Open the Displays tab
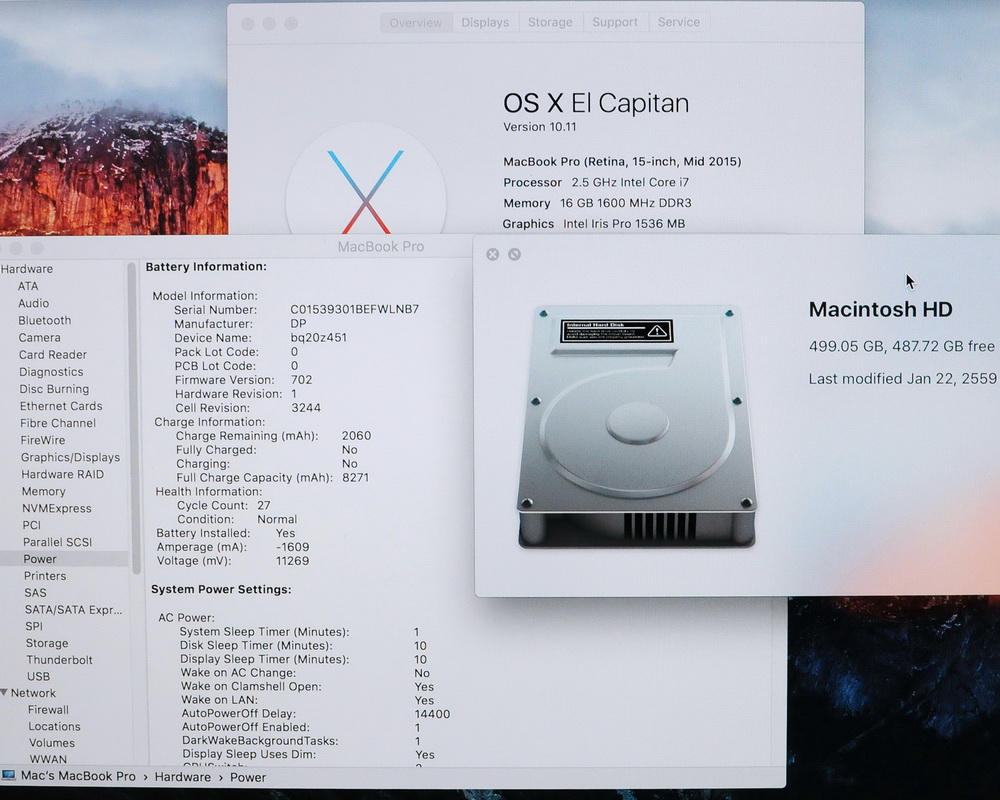1000x800 pixels. pyautogui.click(x=485, y=22)
